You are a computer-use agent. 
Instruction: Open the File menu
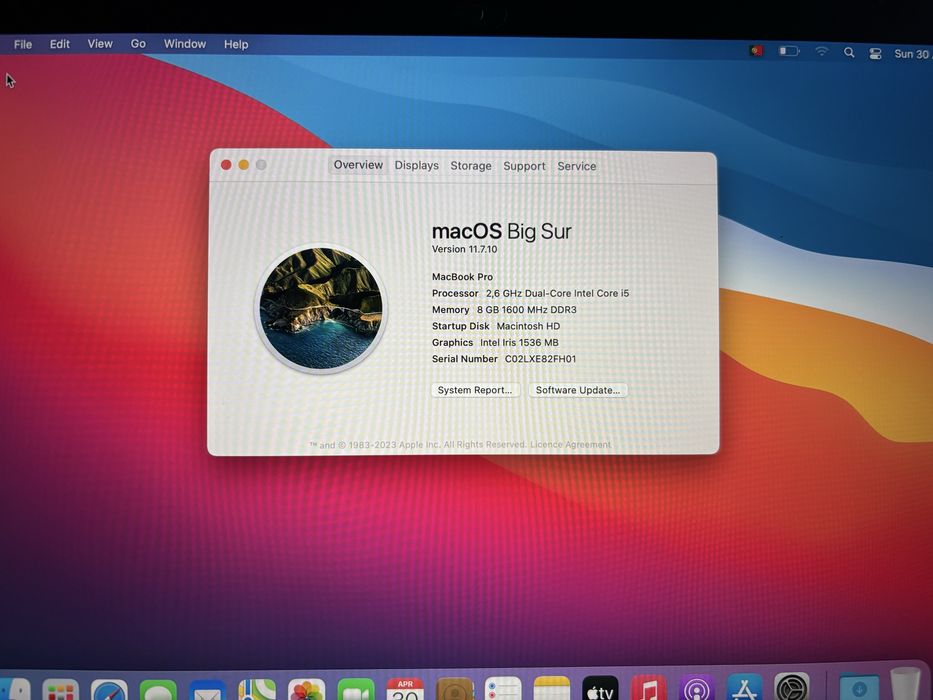click(x=23, y=44)
